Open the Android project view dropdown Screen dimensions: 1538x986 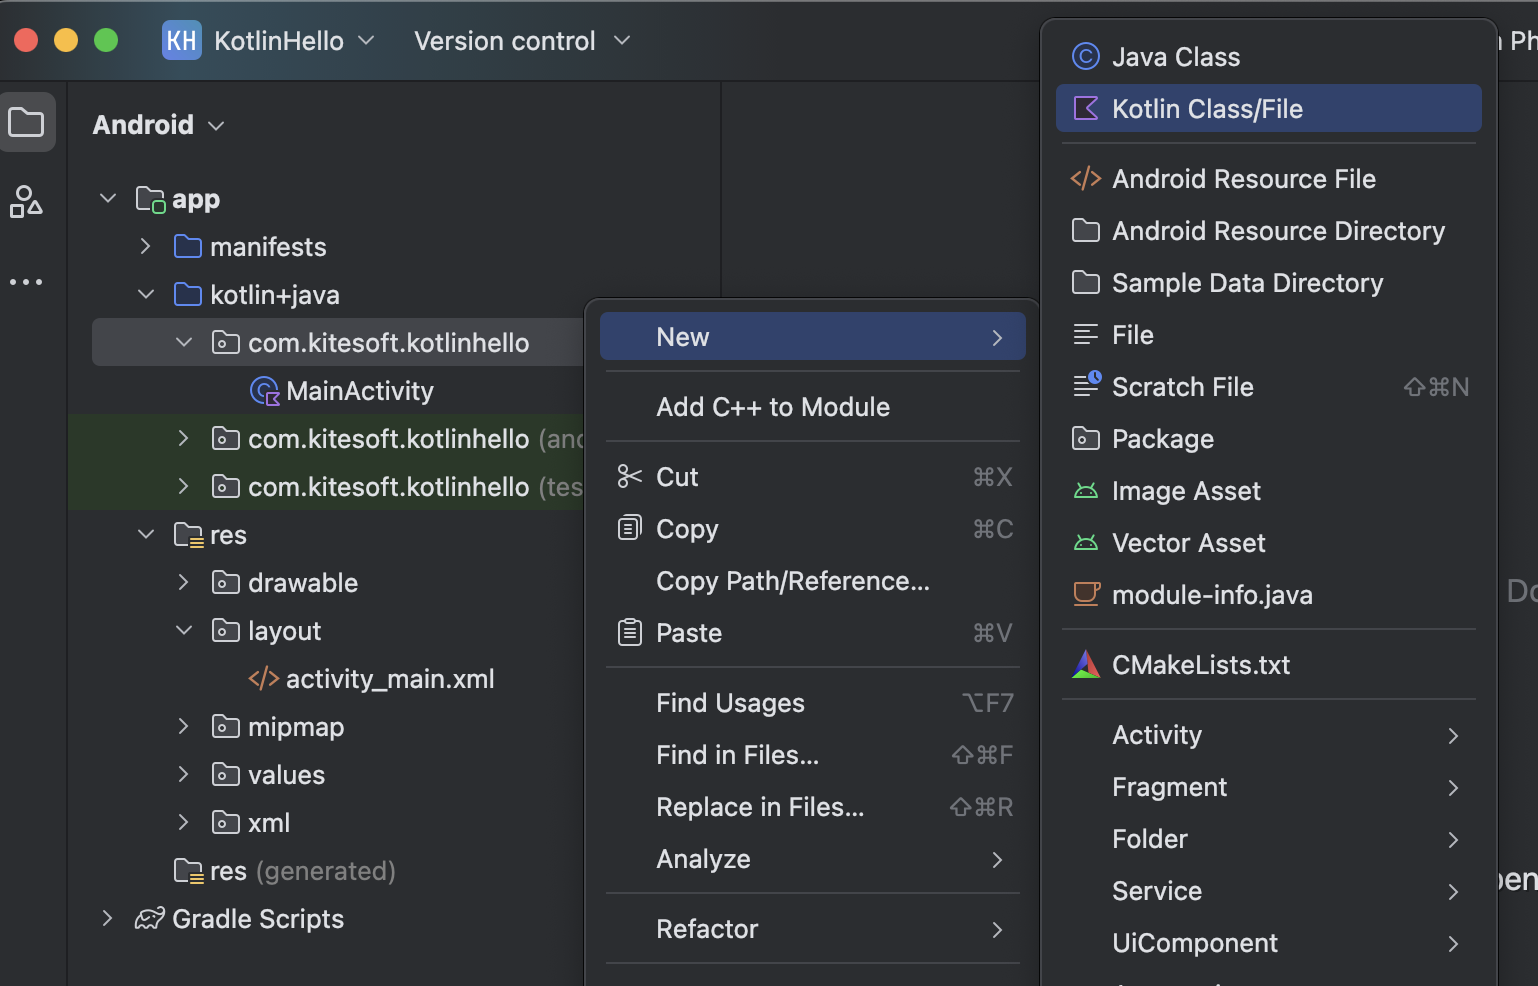[158, 125]
